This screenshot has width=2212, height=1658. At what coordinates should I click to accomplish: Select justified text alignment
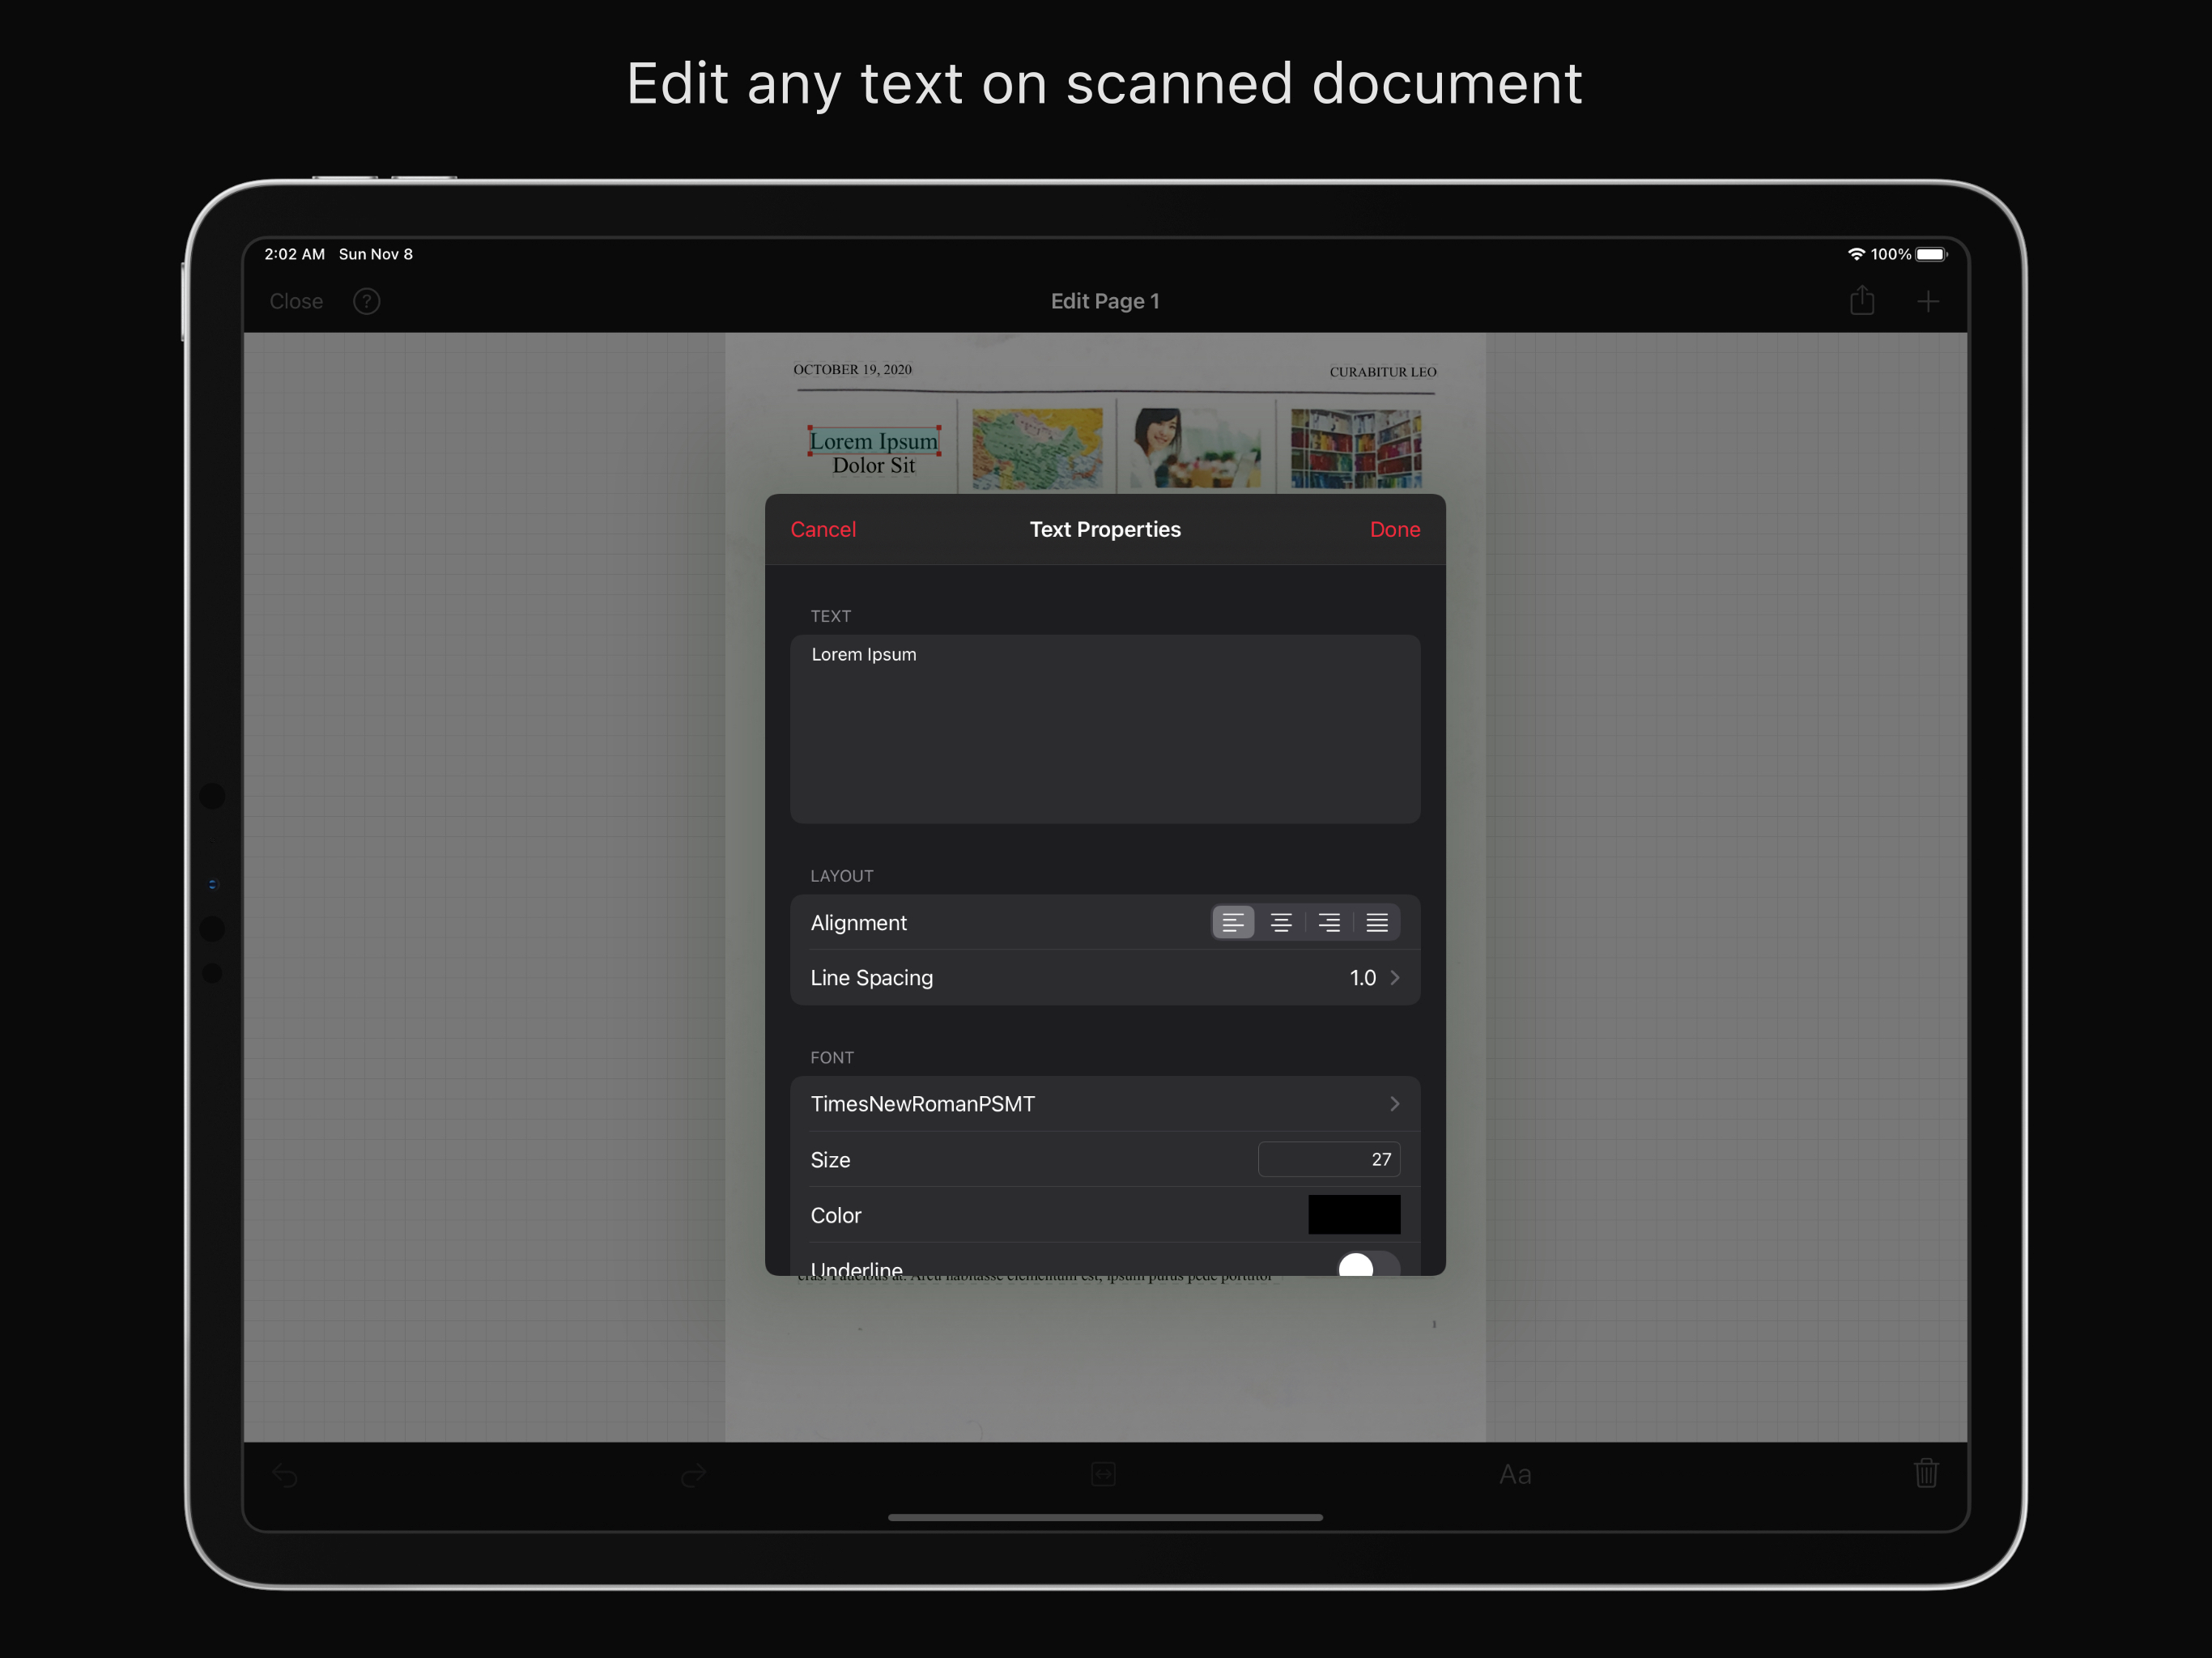click(1377, 922)
